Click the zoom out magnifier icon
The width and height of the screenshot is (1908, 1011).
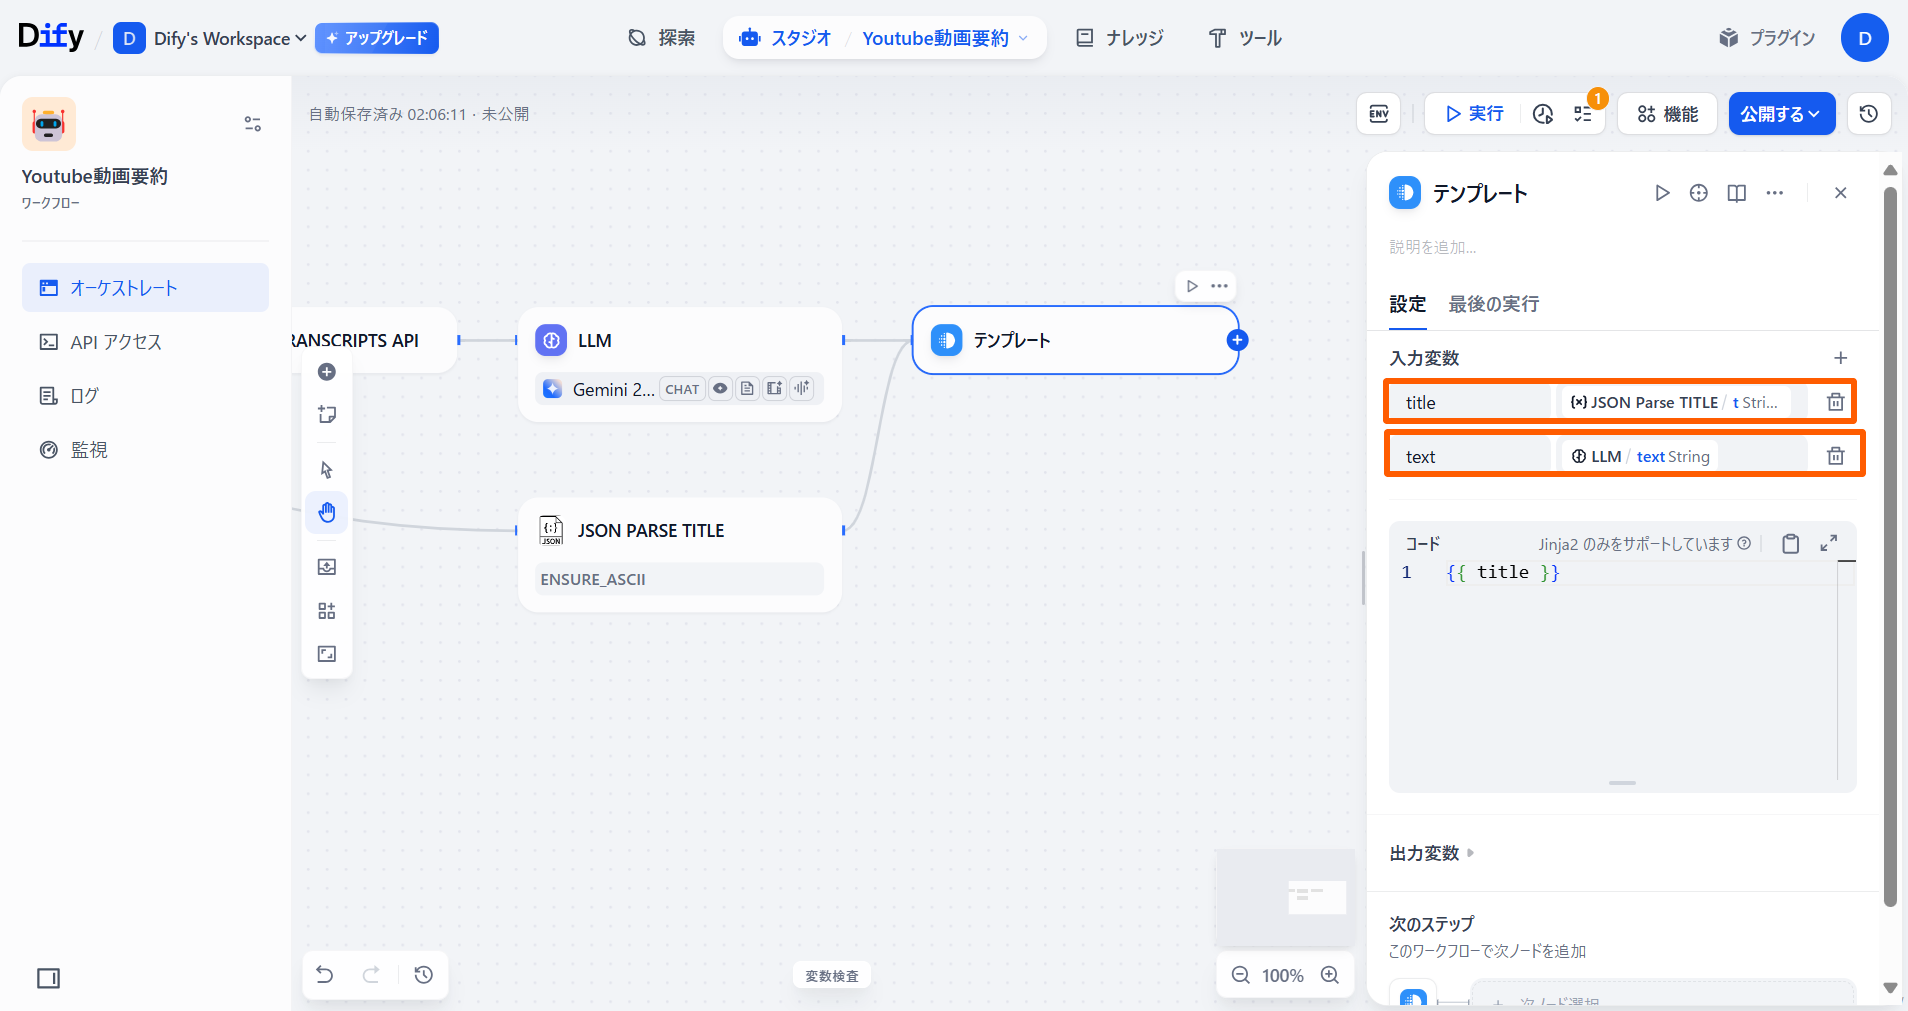(1240, 975)
